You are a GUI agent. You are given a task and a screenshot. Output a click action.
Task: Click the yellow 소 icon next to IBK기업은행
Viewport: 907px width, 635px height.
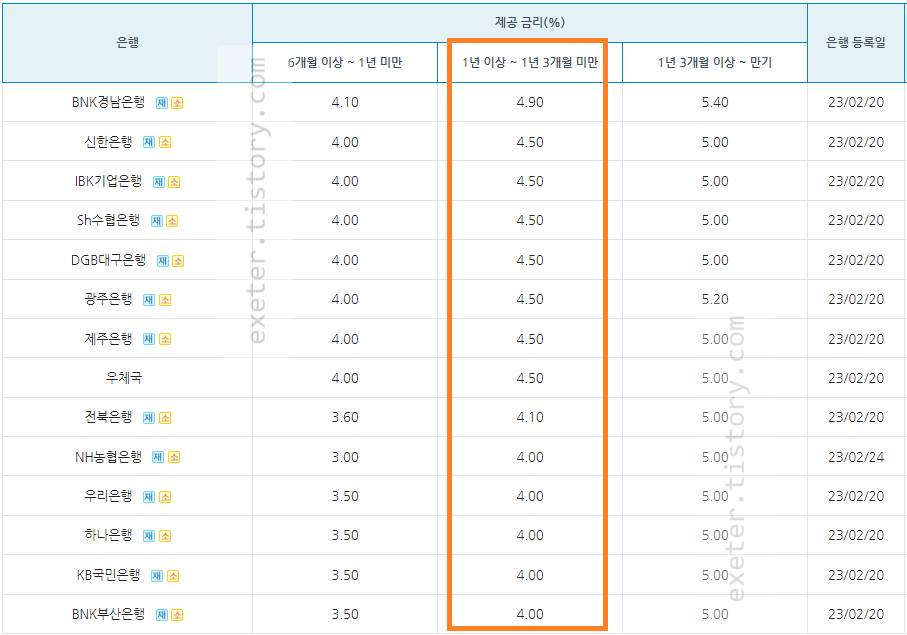(174, 182)
